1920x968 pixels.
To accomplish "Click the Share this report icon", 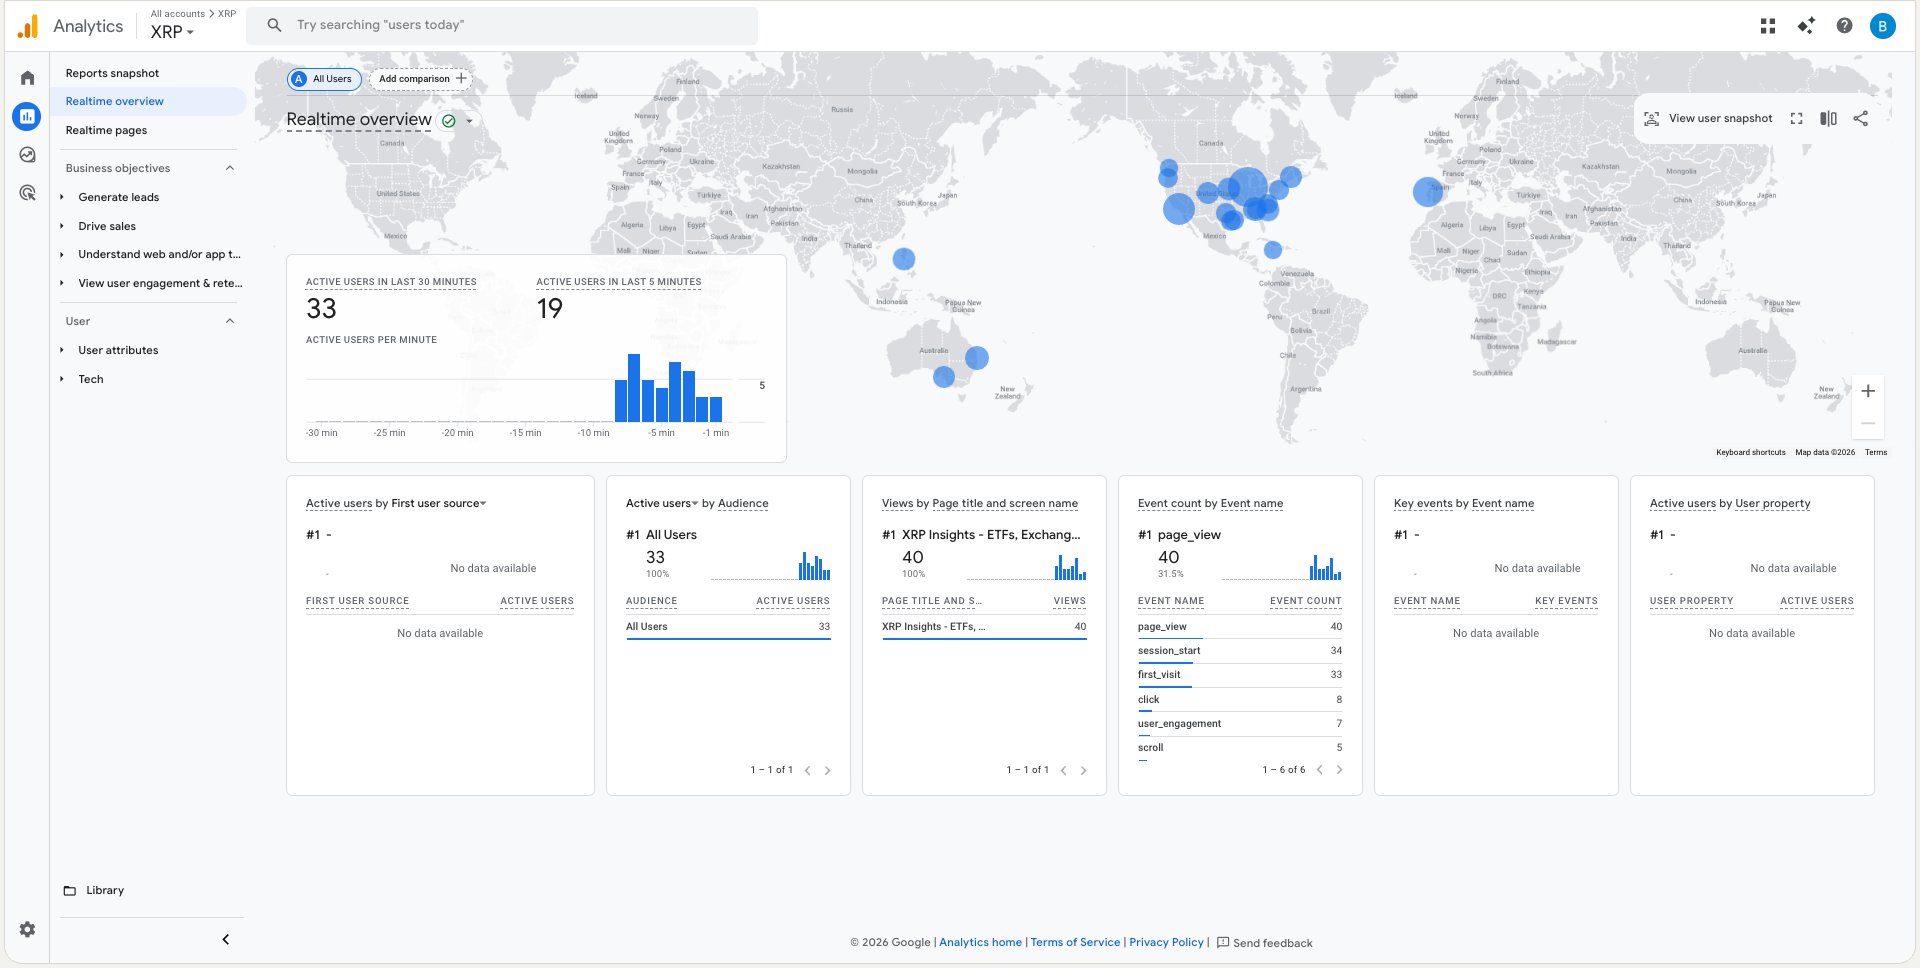I will pyautogui.click(x=1860, y=118).
